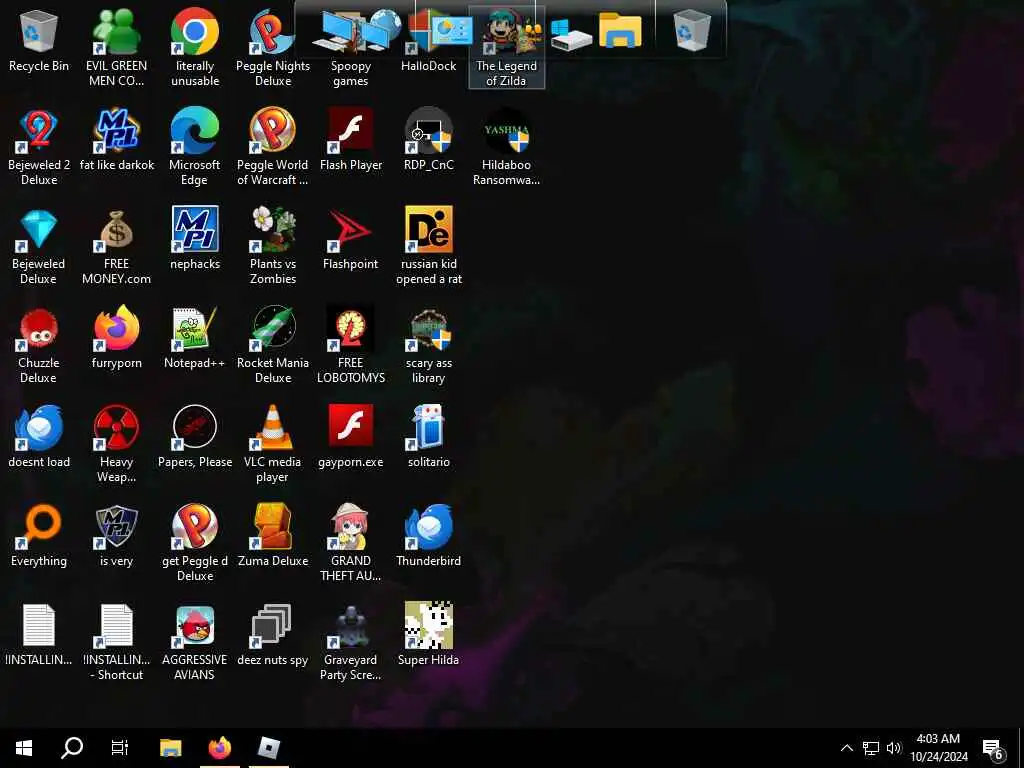Click Plants vs Zombies shortcut

tap(273, 246)
